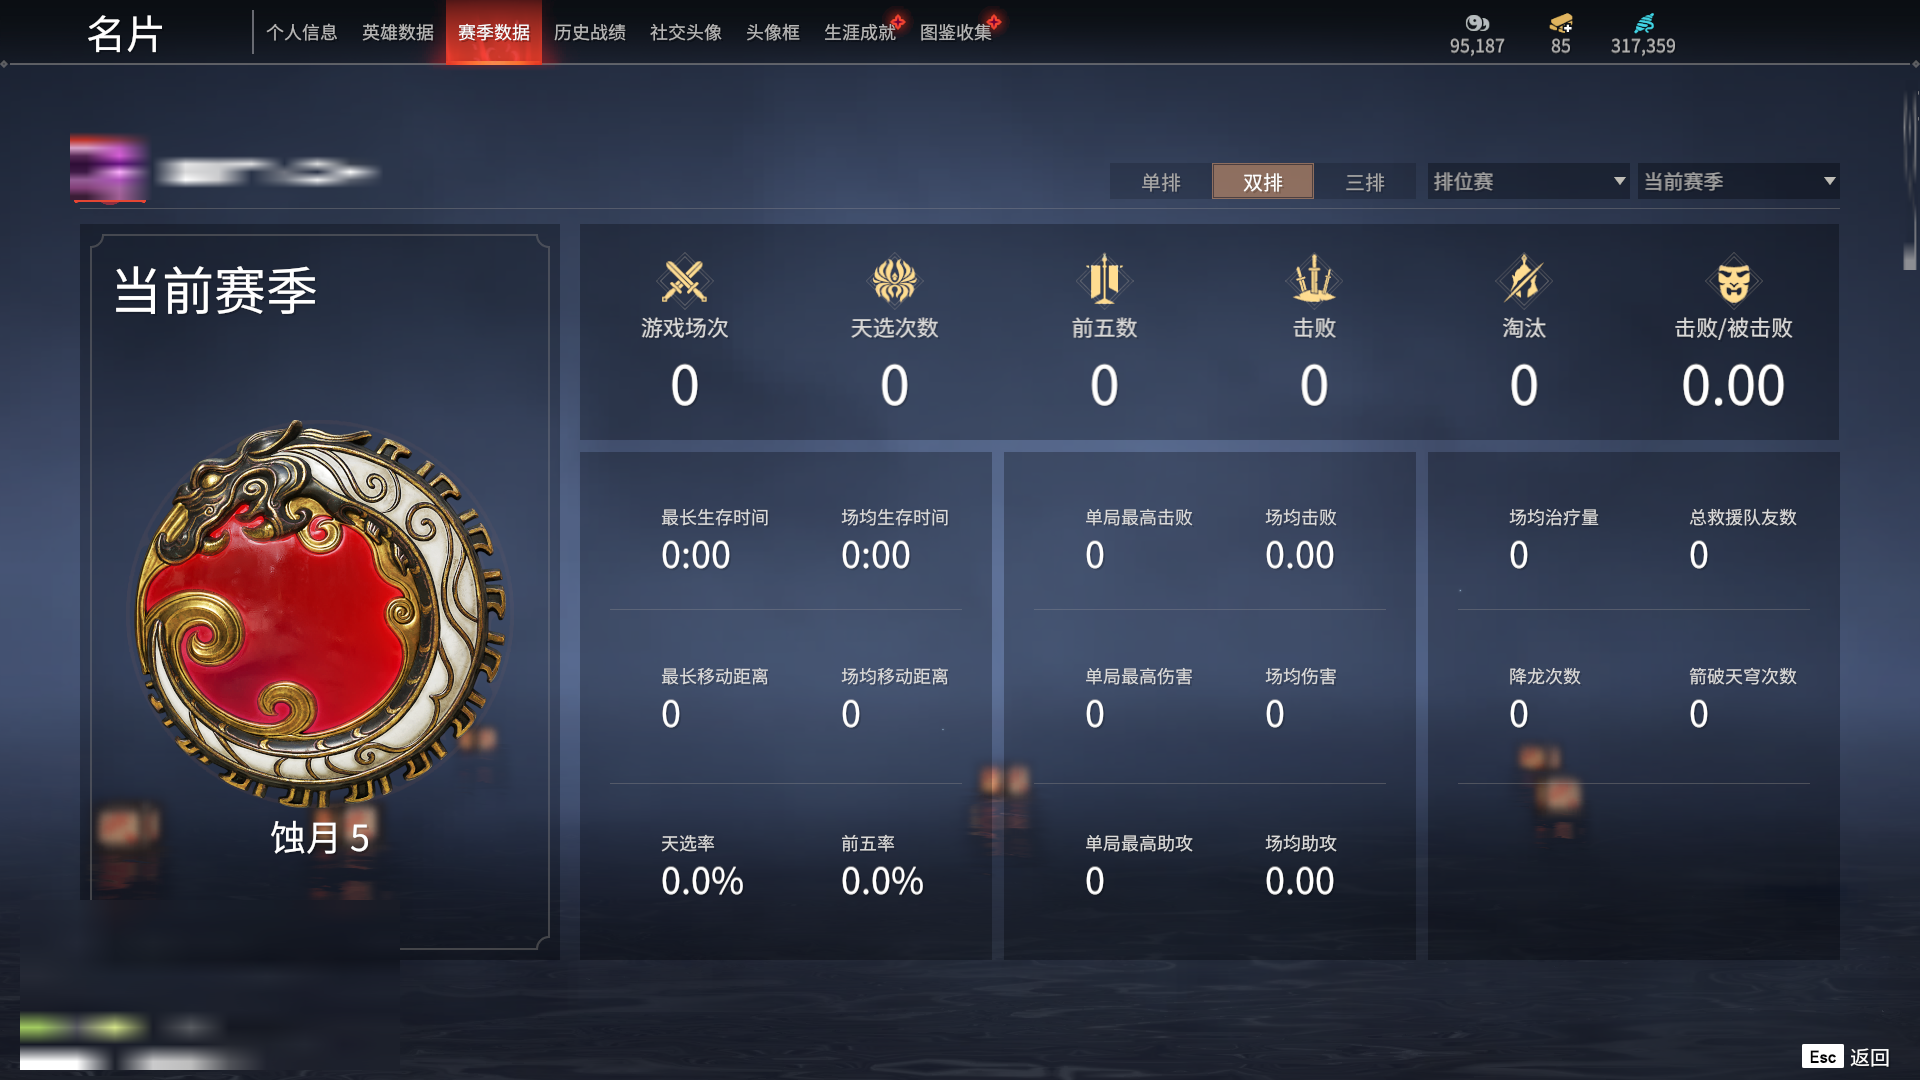Viewport: 1920px width, 1080px height.
Task: Select the 三排 trio mode toggle
Action: coord(1365,182)
